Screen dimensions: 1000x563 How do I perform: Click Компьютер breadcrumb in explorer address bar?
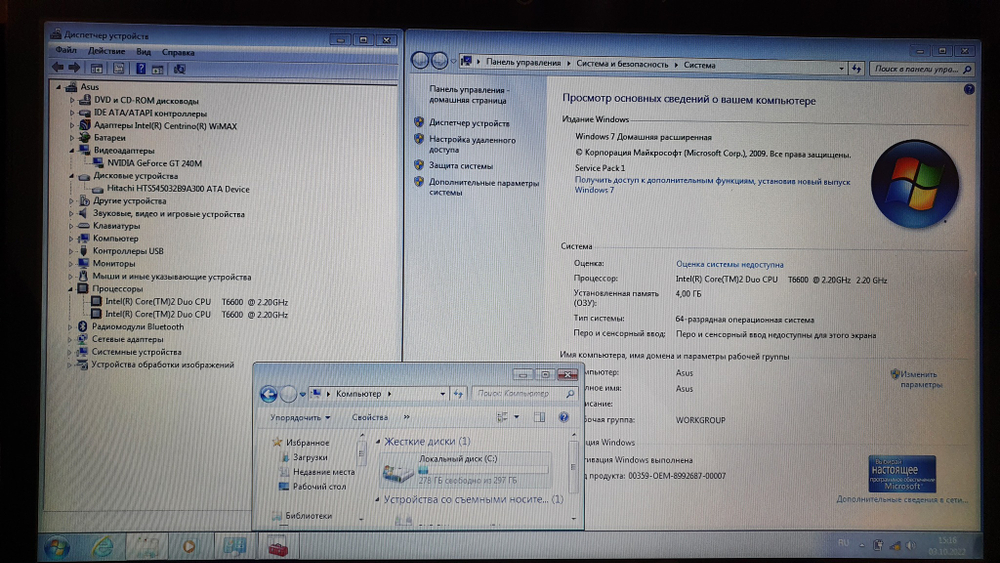click(x=358, y=394)
